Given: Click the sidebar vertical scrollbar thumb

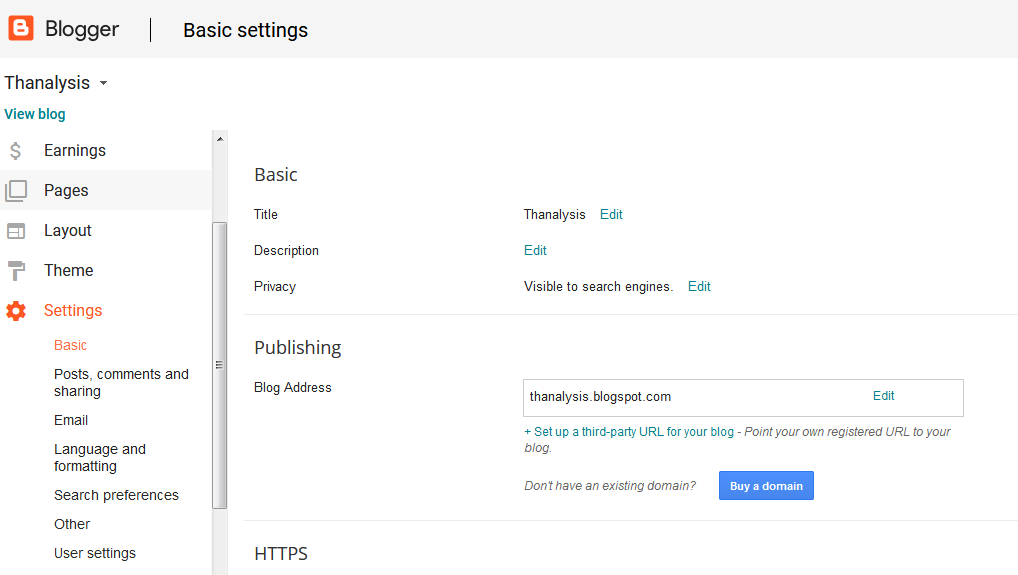Looking at the screenshot, I should [x=219, y=365].
